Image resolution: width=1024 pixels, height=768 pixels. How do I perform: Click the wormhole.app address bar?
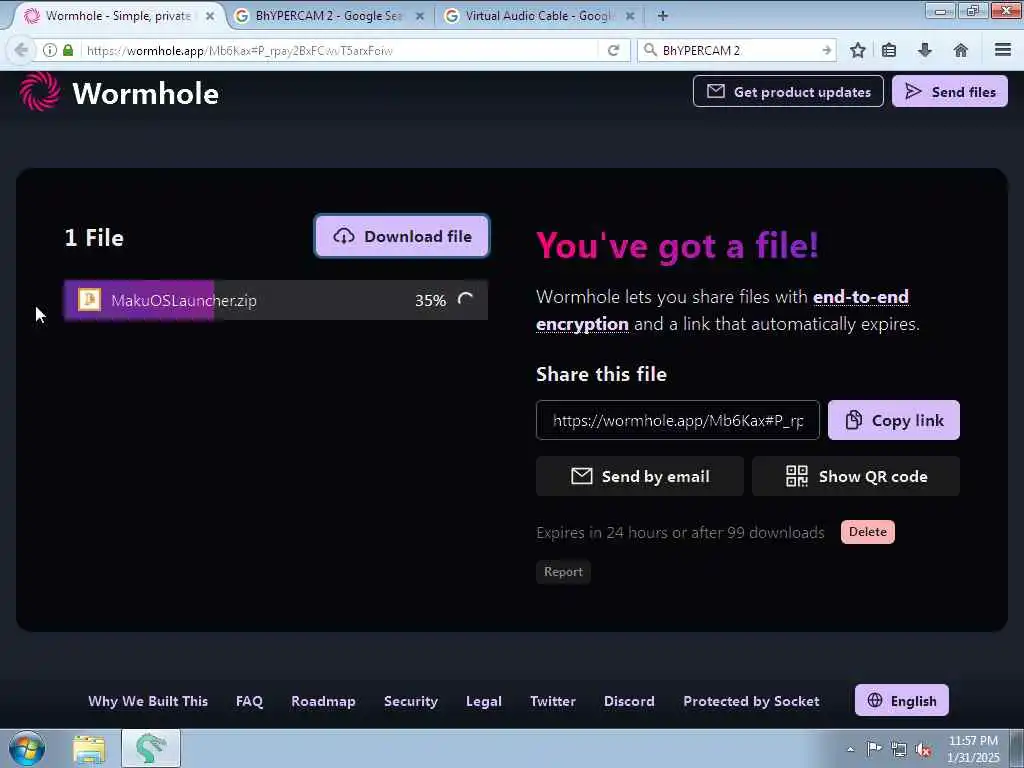340,50
